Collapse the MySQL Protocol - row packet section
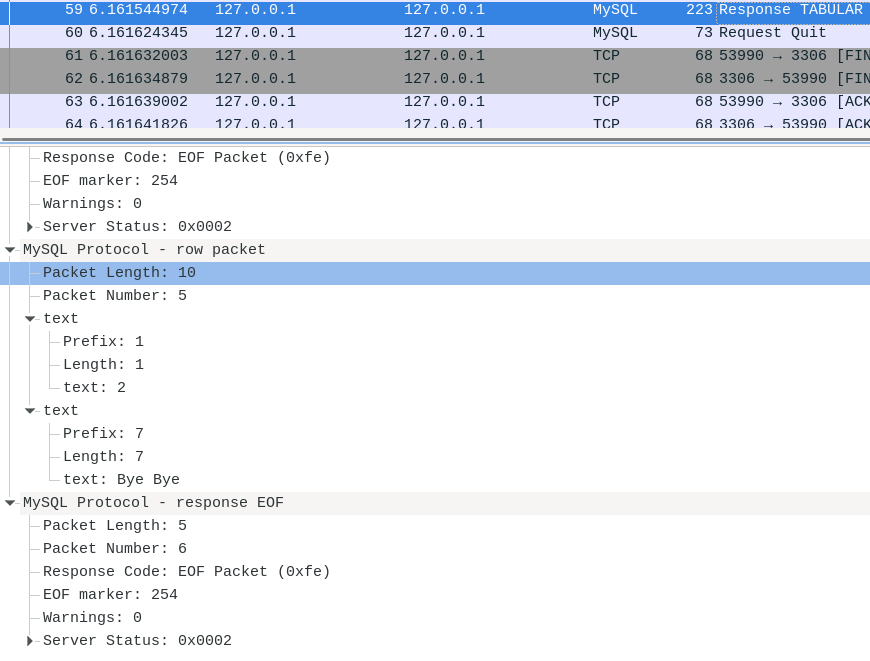 10,250
